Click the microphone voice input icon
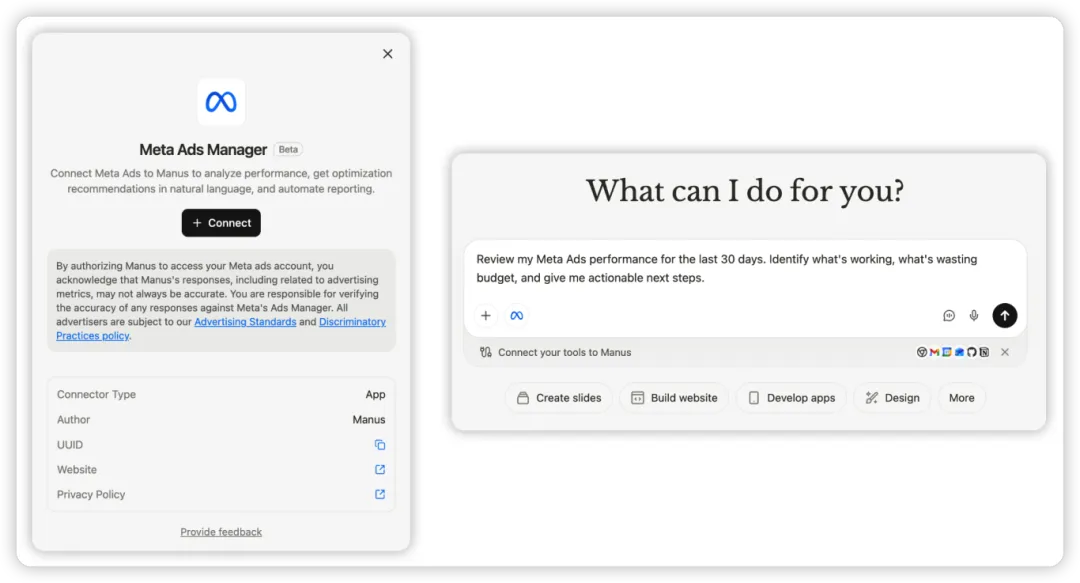The image size is (1080, 583). tap(974, 316)
